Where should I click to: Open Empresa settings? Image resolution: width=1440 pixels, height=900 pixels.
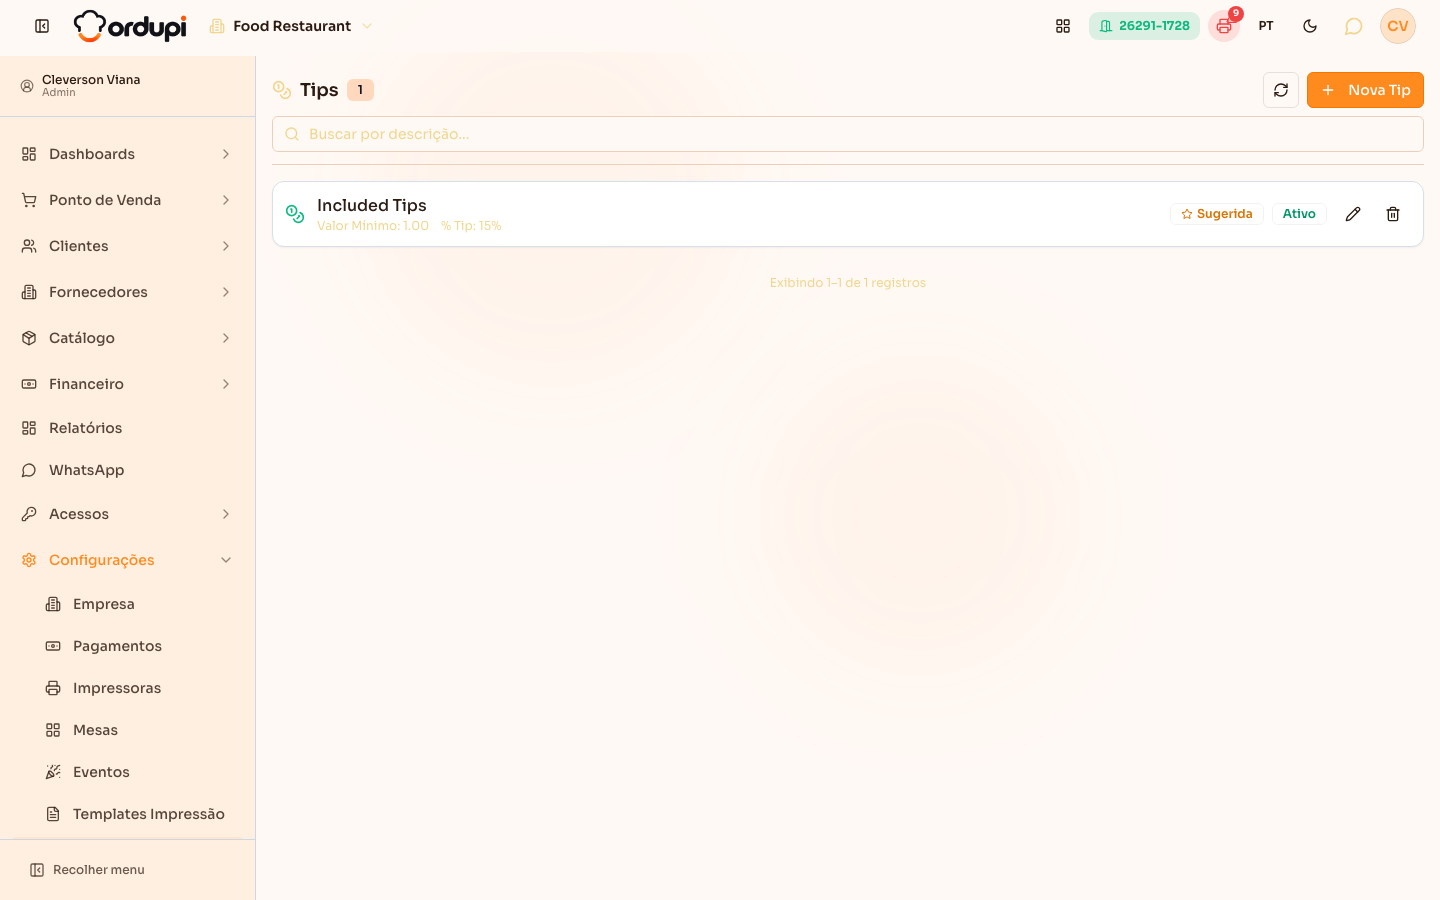coord(140,604)
